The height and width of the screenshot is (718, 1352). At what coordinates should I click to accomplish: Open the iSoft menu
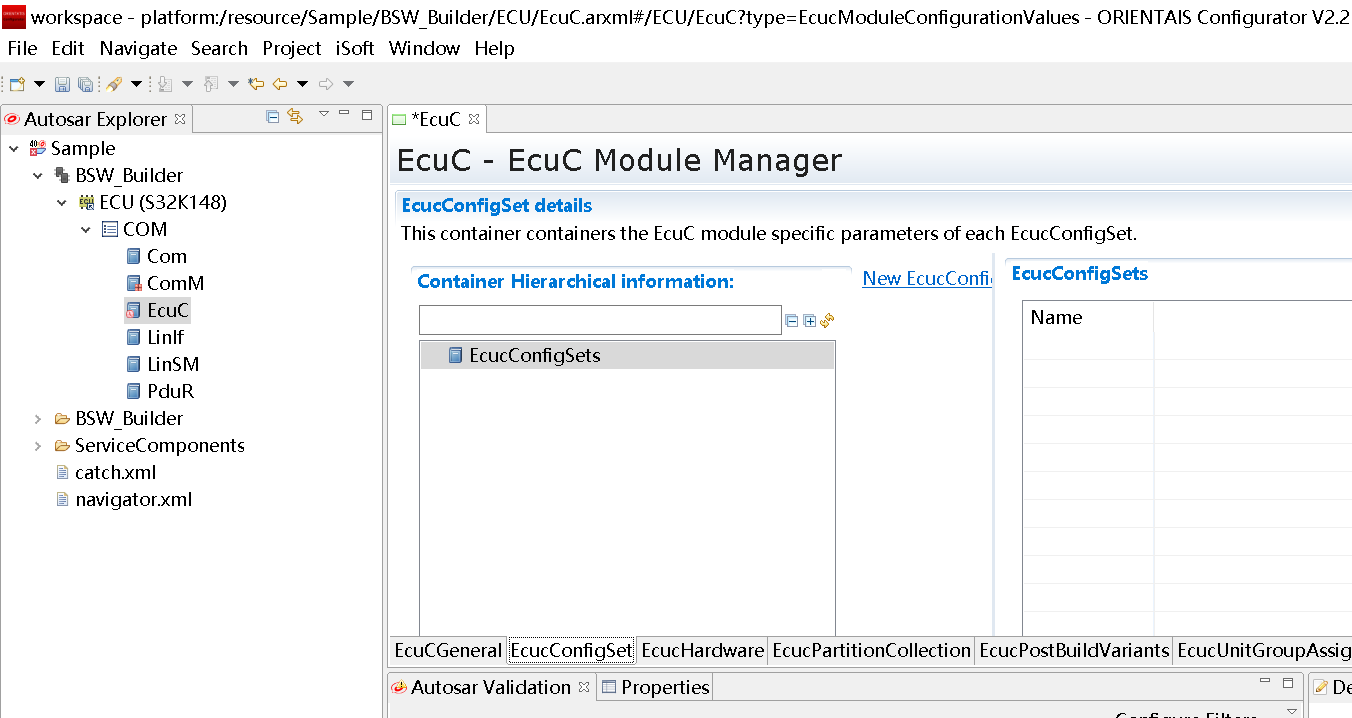pos(355,48)
